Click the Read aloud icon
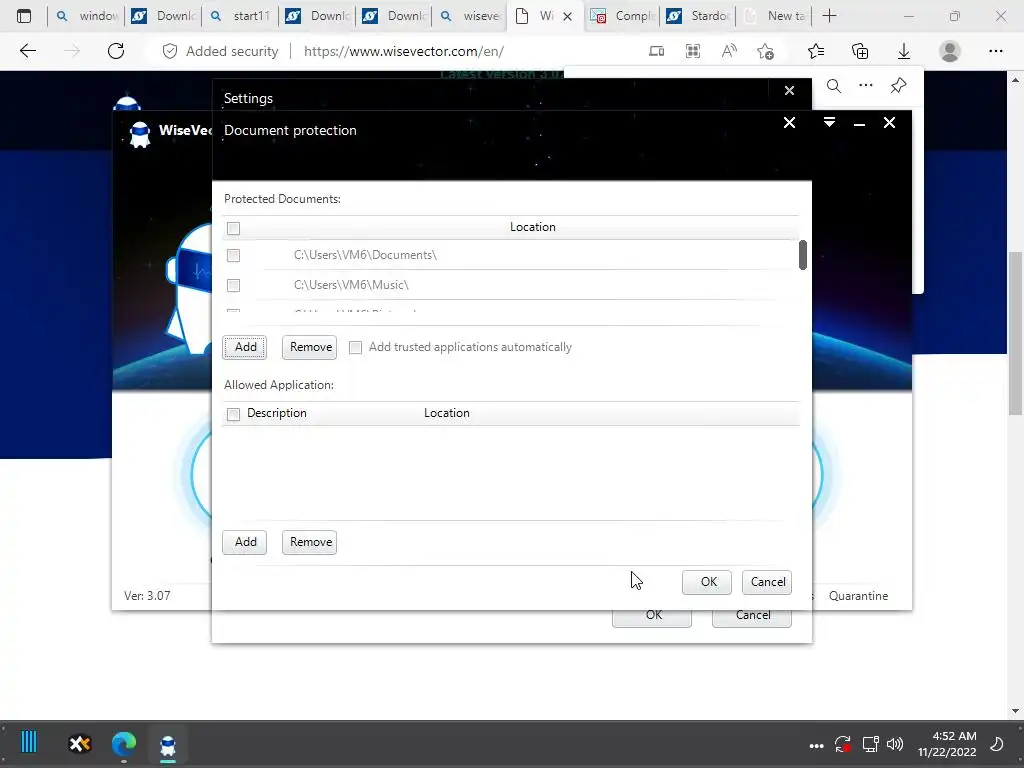Viewport: 1024px width, 768px height. [x=729, y=51]
